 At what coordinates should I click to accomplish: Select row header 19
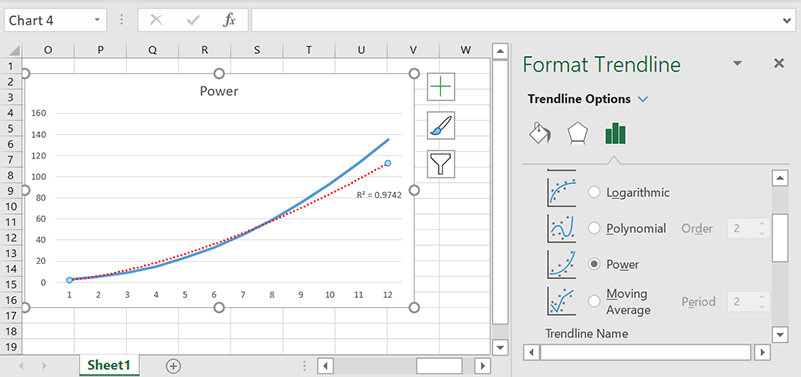click(x=11, y=347)
